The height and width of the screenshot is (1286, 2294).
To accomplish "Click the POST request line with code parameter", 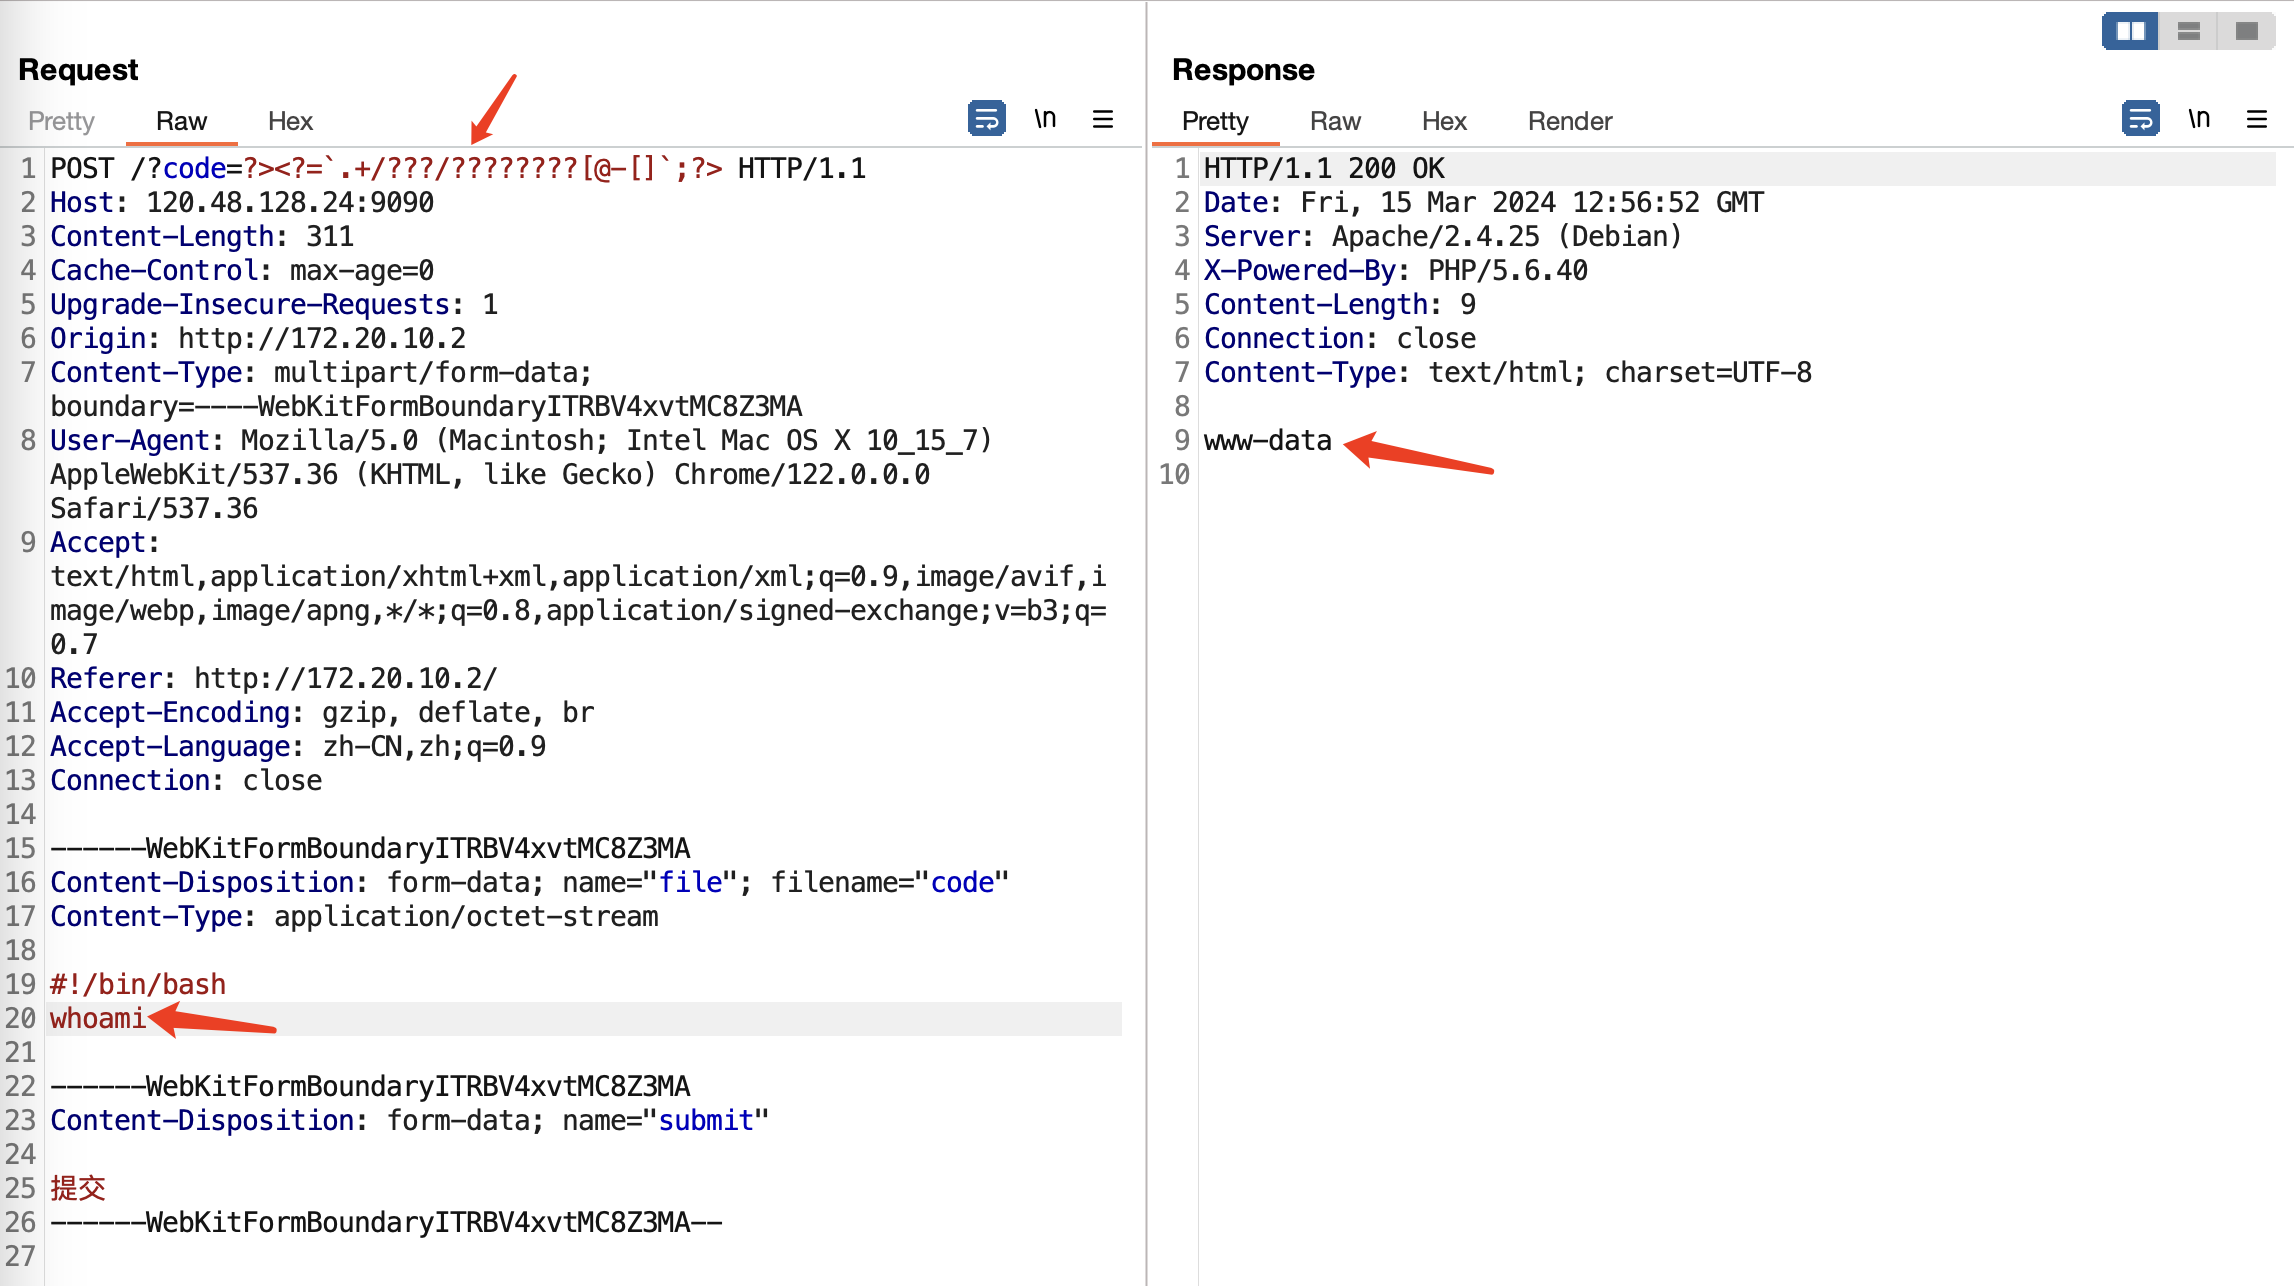I will [x=458, y=168].
